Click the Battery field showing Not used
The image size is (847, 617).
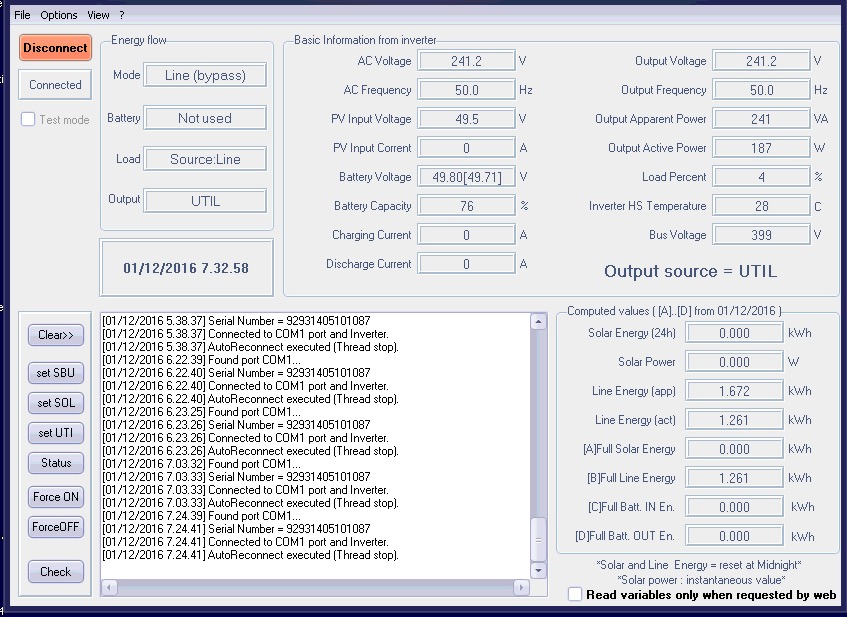coord(205,118)
